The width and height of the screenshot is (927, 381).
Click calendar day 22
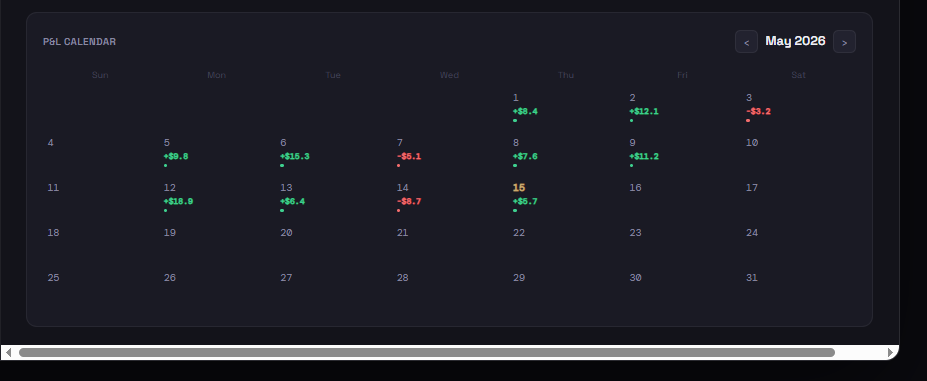click(566, 244)
